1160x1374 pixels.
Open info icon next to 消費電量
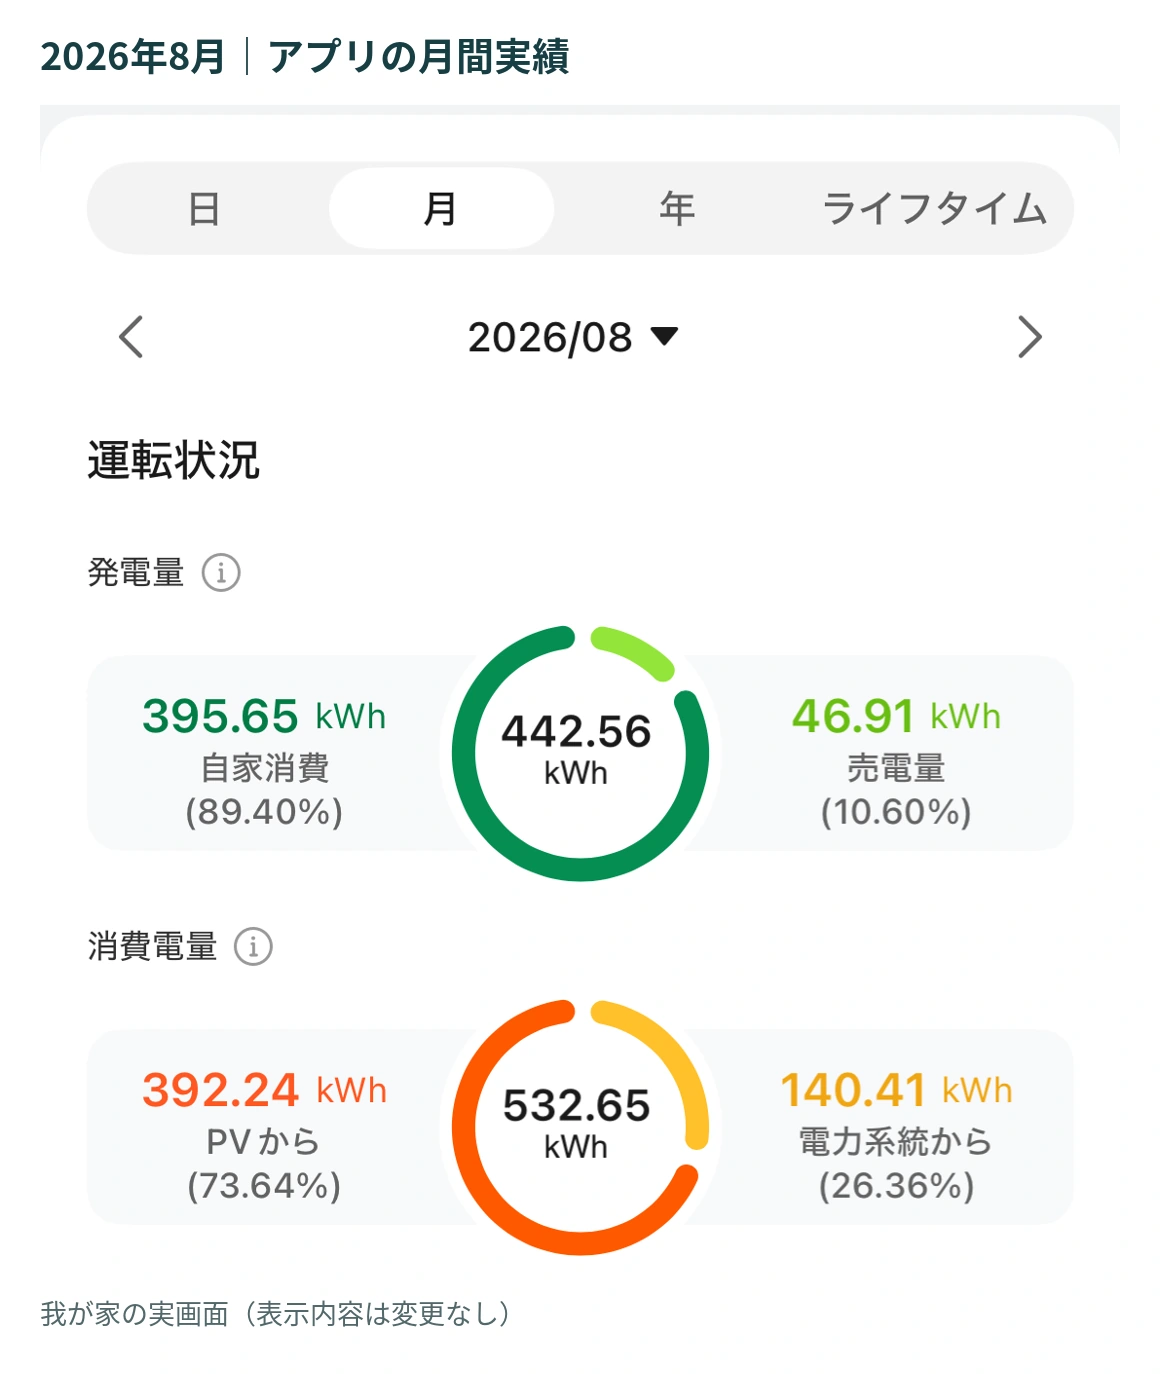coord(253,946)
